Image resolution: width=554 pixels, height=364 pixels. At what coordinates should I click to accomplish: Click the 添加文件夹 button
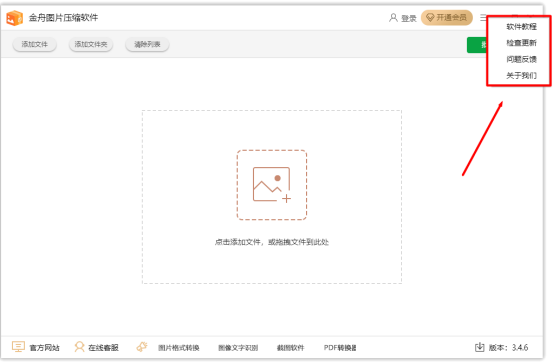(x=91, y=44)
